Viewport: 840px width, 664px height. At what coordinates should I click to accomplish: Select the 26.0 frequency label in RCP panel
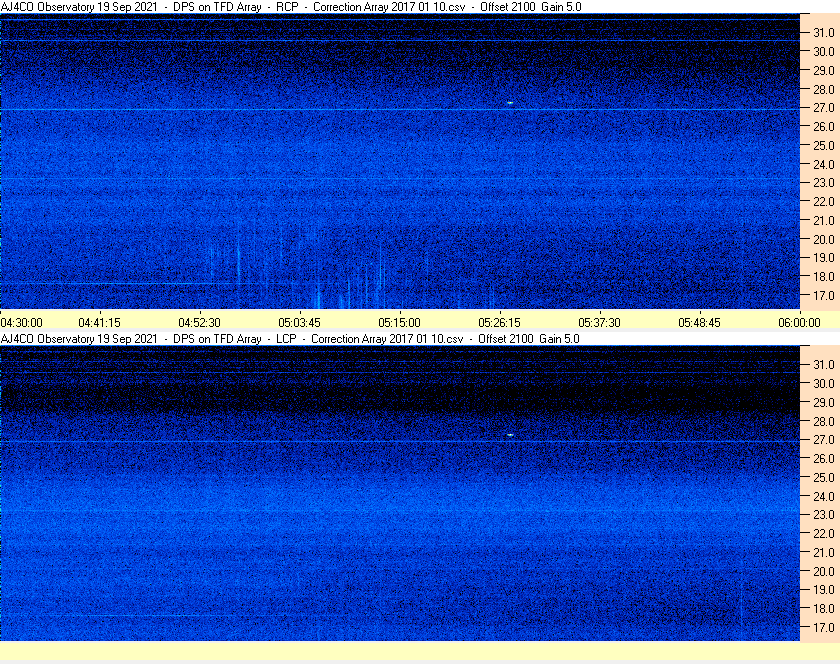[x=824, y=126]
